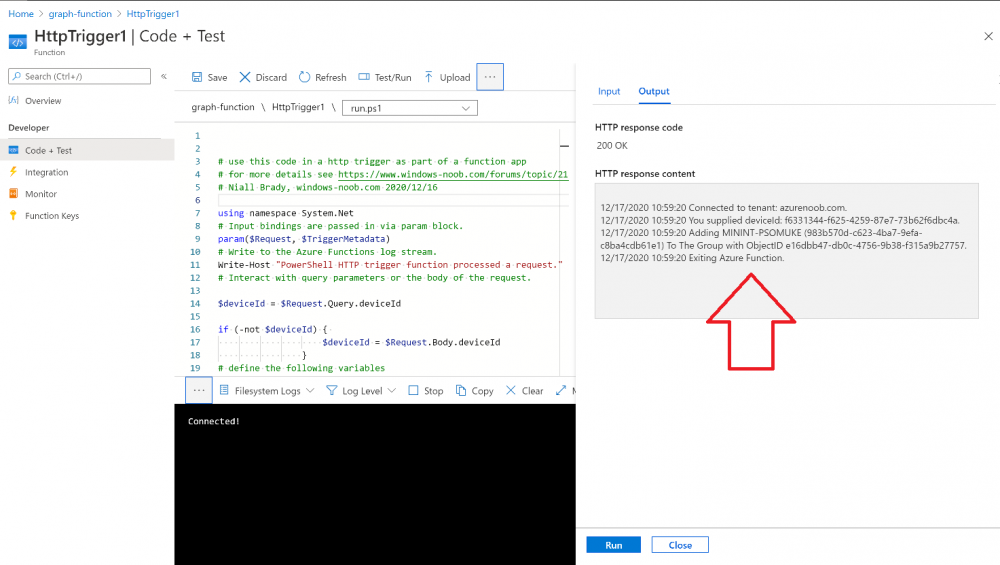Click the blue Run button
This screenshot has width=1000, height=565.
[x=614, y=545]
